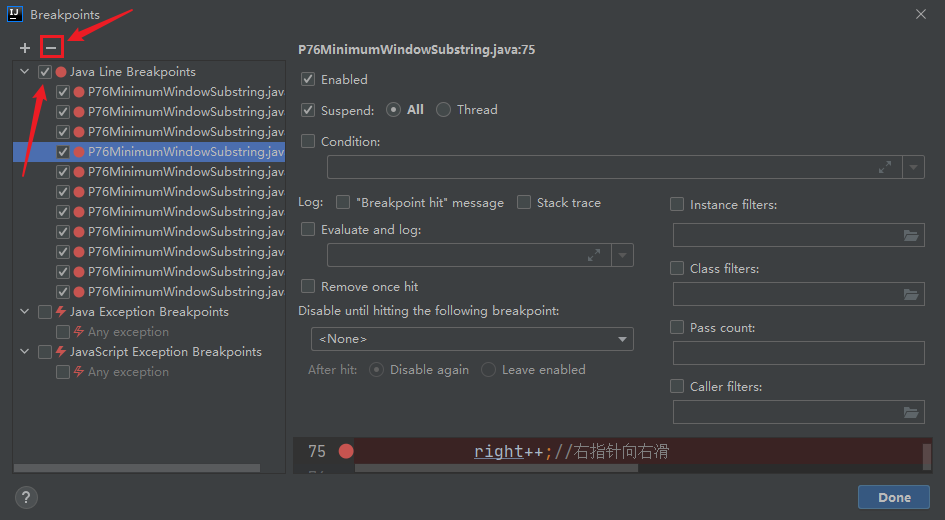Viewport: 945px width, 520px height.
Task: Enable the Remove once hit checkbox
Action: pyautogui.click(x=308, y=286)
